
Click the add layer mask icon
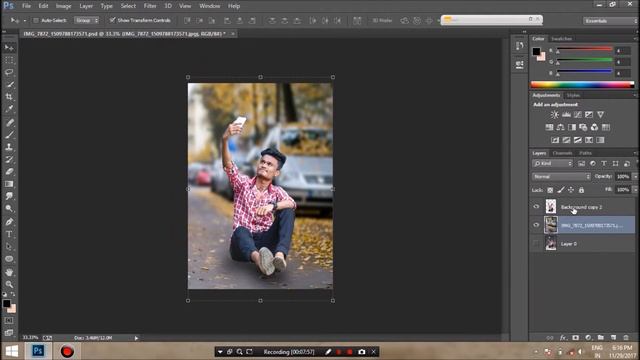point(576,338)
